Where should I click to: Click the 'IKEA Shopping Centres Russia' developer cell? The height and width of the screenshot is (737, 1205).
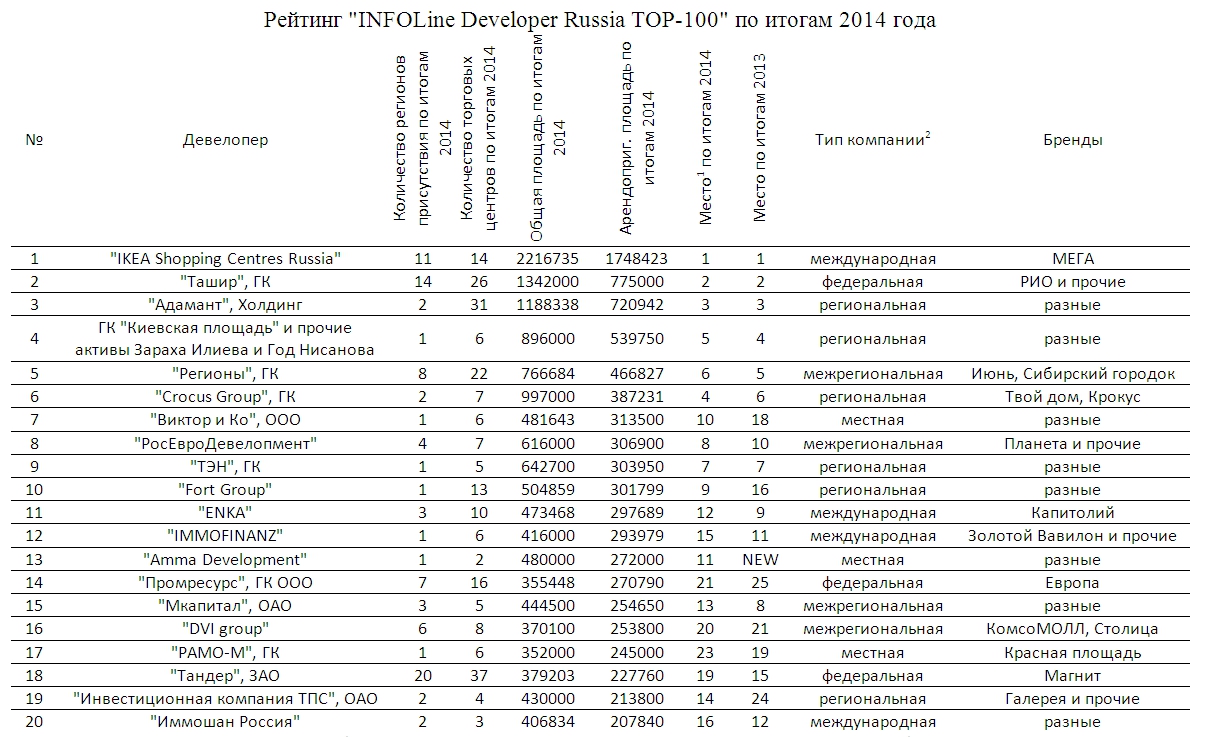225,258
